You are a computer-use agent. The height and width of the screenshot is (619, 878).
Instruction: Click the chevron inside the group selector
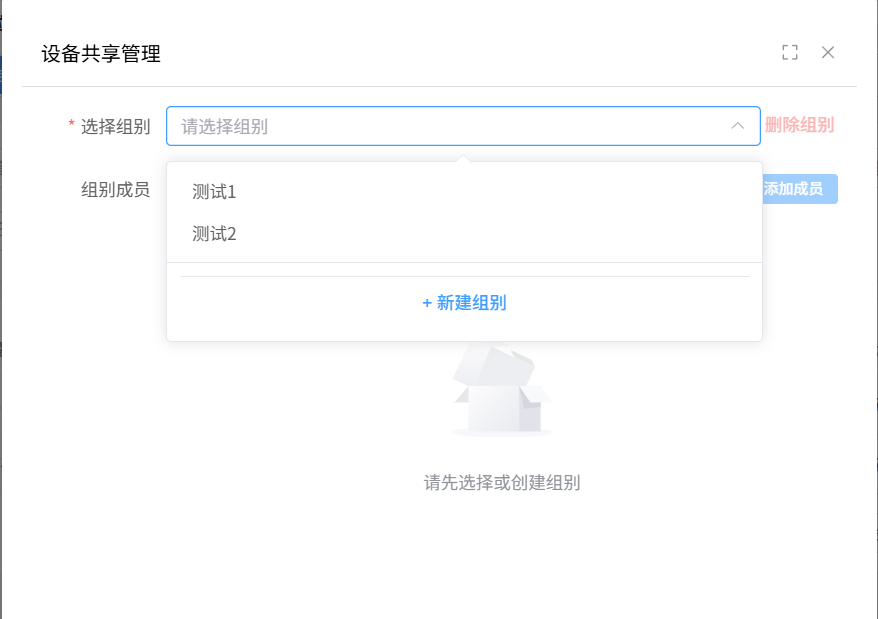point(737,125)
